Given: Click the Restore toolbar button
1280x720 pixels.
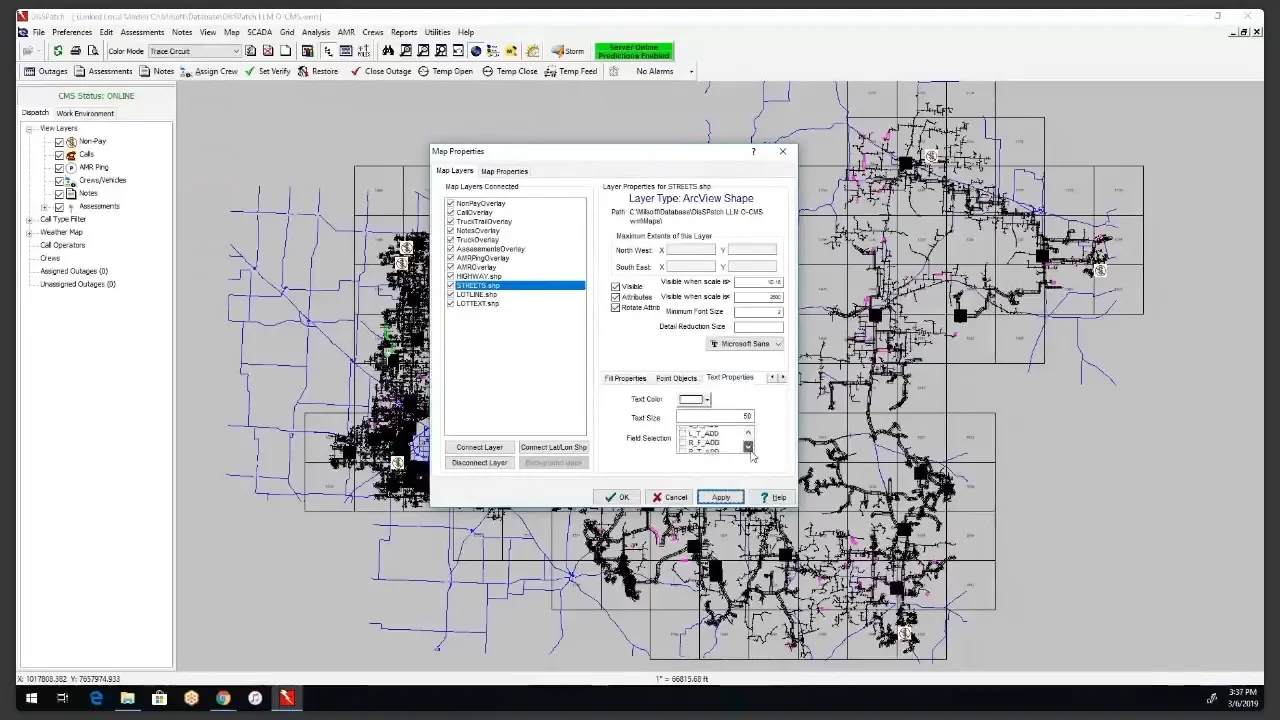Looking at the screenshot, I should tap(318, 71).
